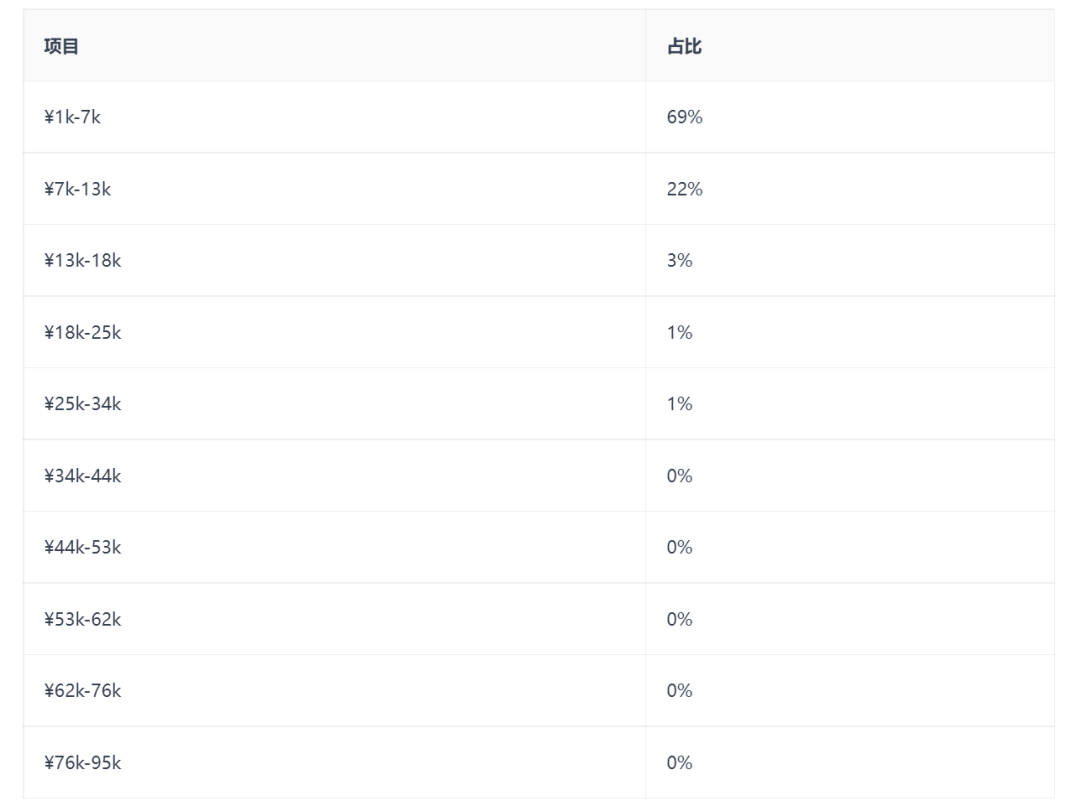Click the 占比 value for ¥18k-25k

click(680, 333)
